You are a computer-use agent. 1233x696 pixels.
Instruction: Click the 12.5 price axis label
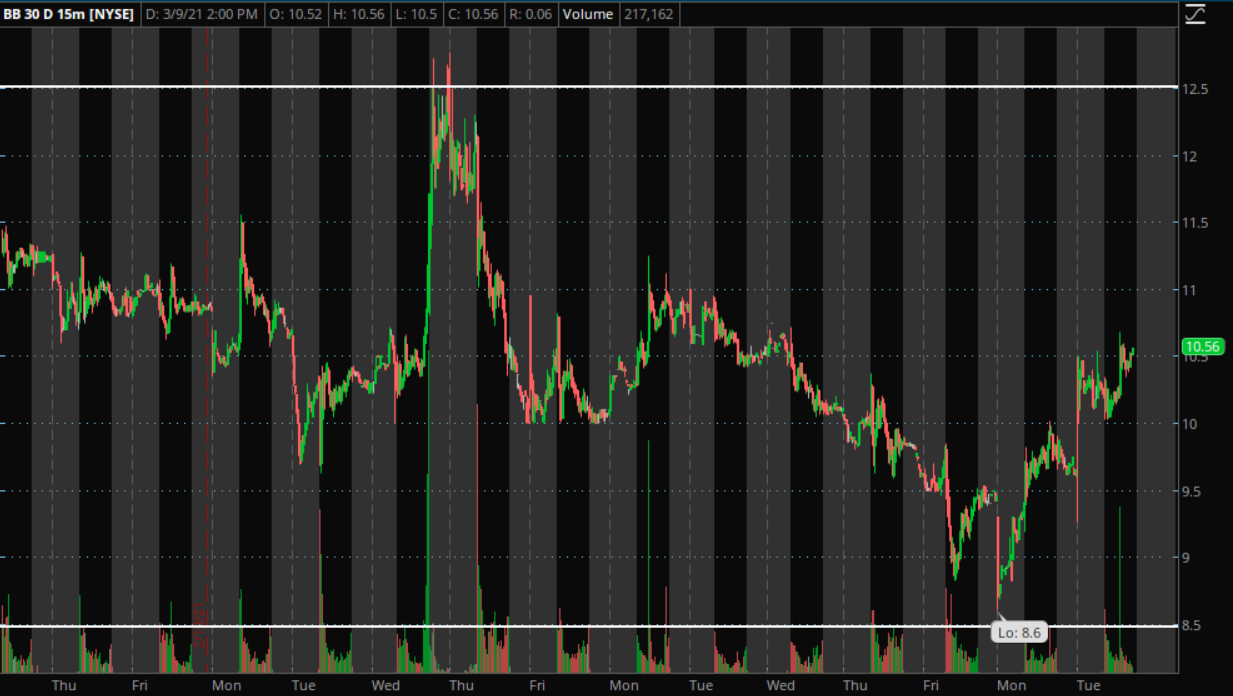[1197, 89]
